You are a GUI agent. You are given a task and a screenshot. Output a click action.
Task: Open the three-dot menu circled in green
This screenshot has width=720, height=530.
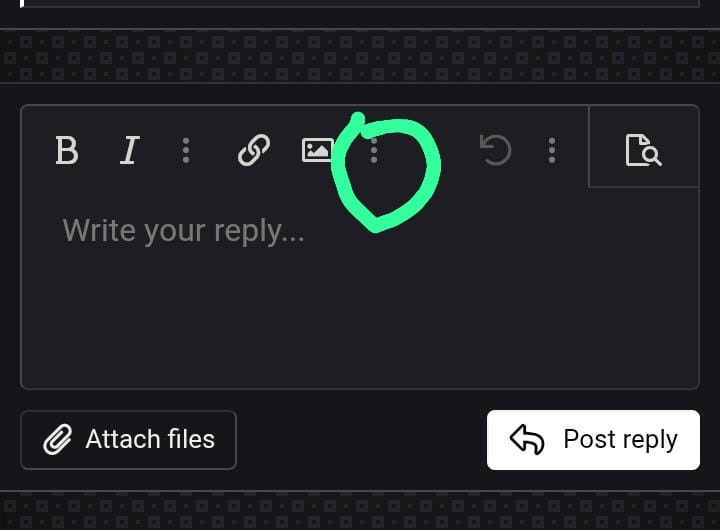click(374, 150)
